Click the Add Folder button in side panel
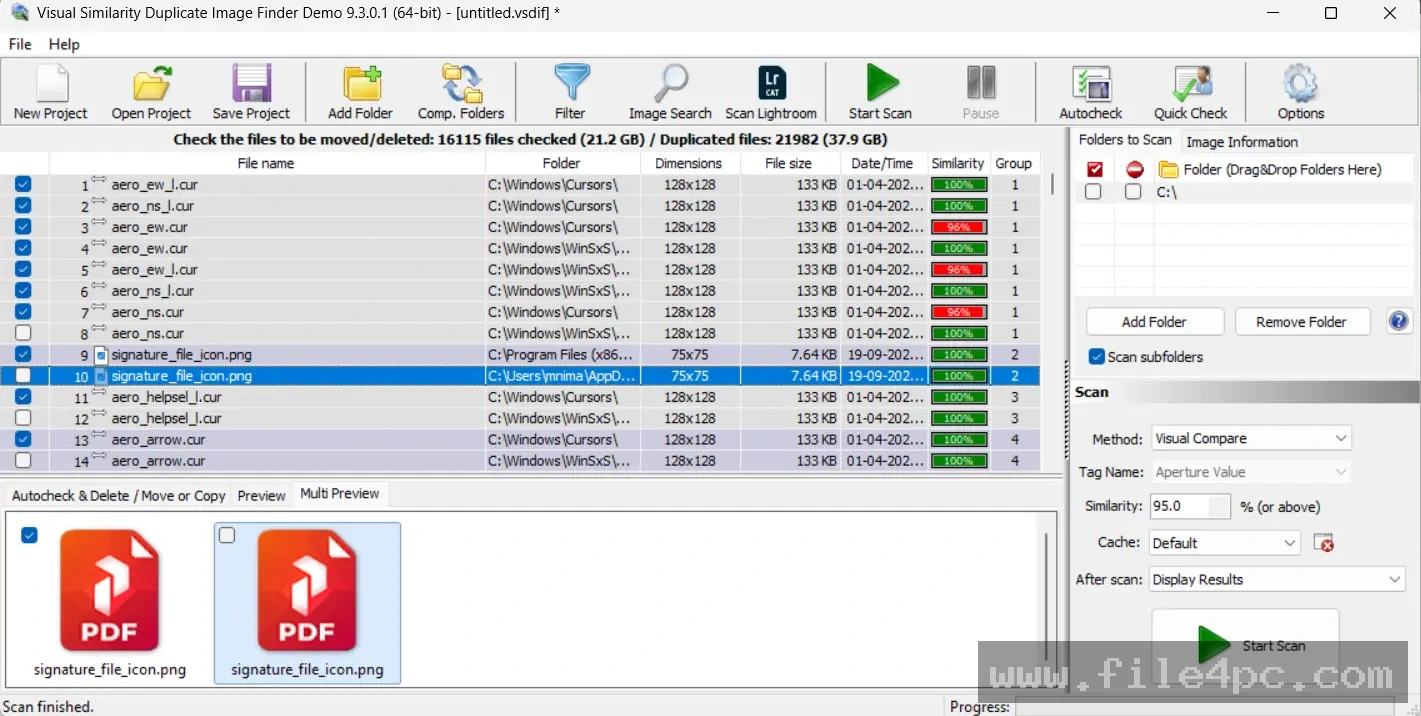The width and height of the screenshot is (1421, 716). (x=1154, y=322)
